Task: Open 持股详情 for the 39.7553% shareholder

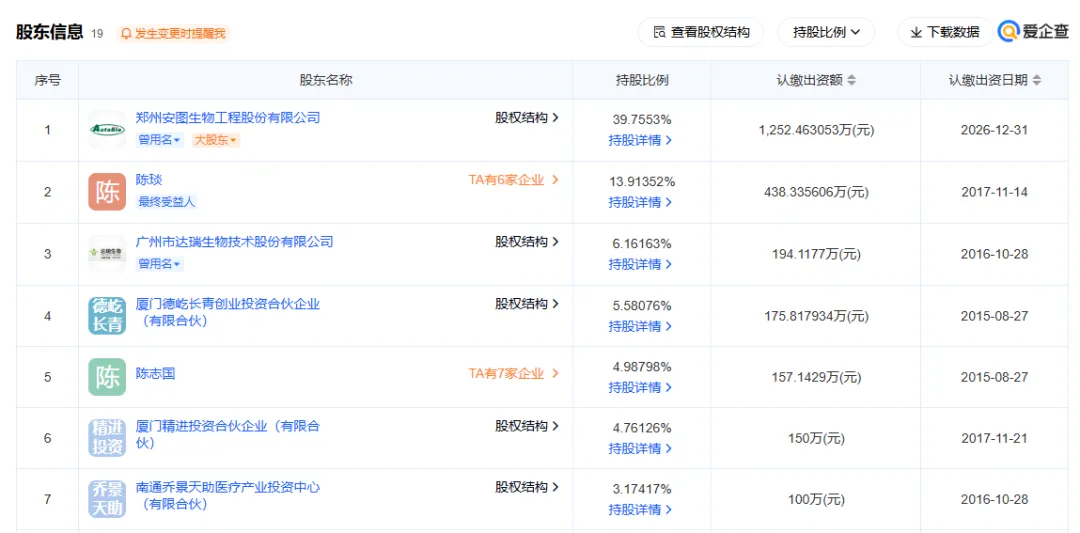Action: click(640, 140)
